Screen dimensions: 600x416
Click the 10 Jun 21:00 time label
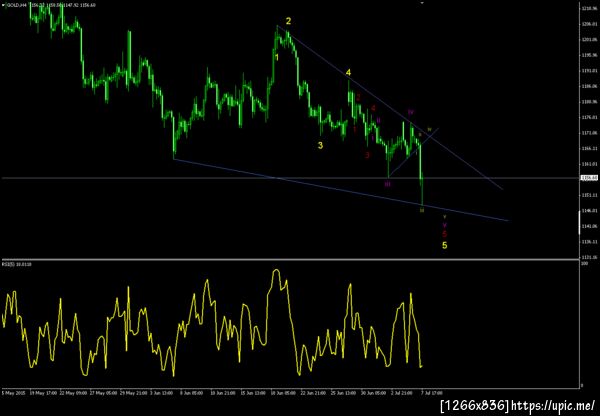click(x=224, y=393)
